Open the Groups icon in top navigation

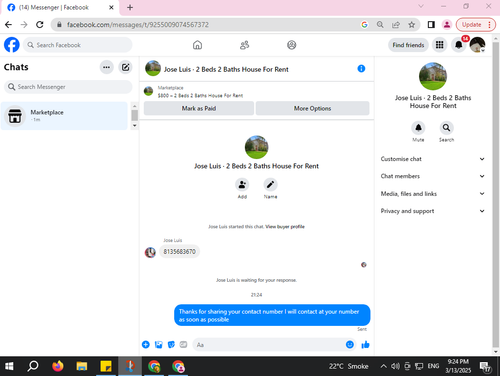point(292,45)
